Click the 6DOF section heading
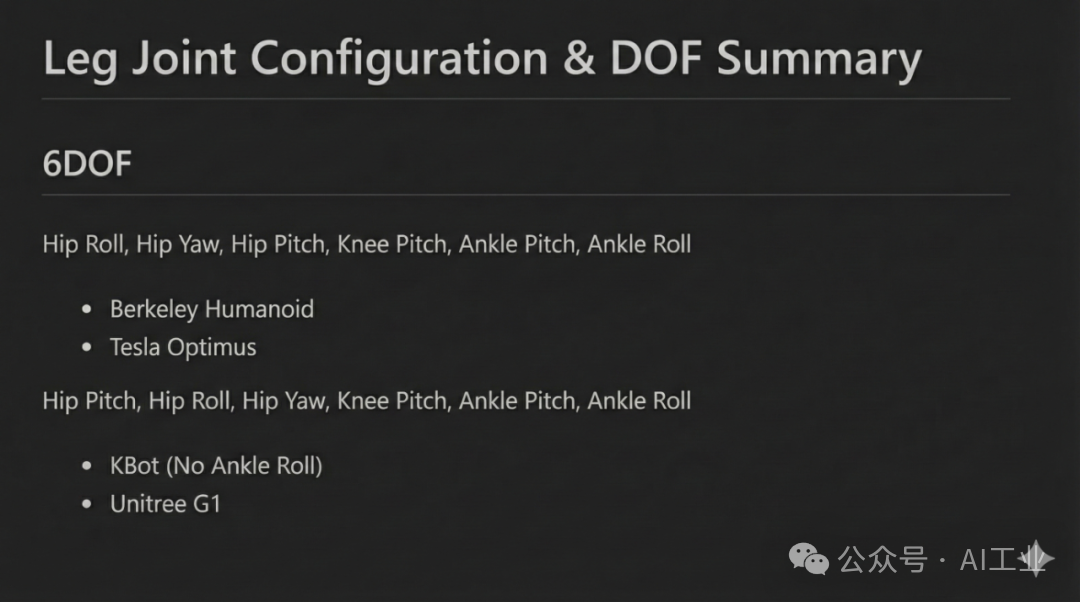The height and width of the screenshot is (602, 1080). click(87, 163)
